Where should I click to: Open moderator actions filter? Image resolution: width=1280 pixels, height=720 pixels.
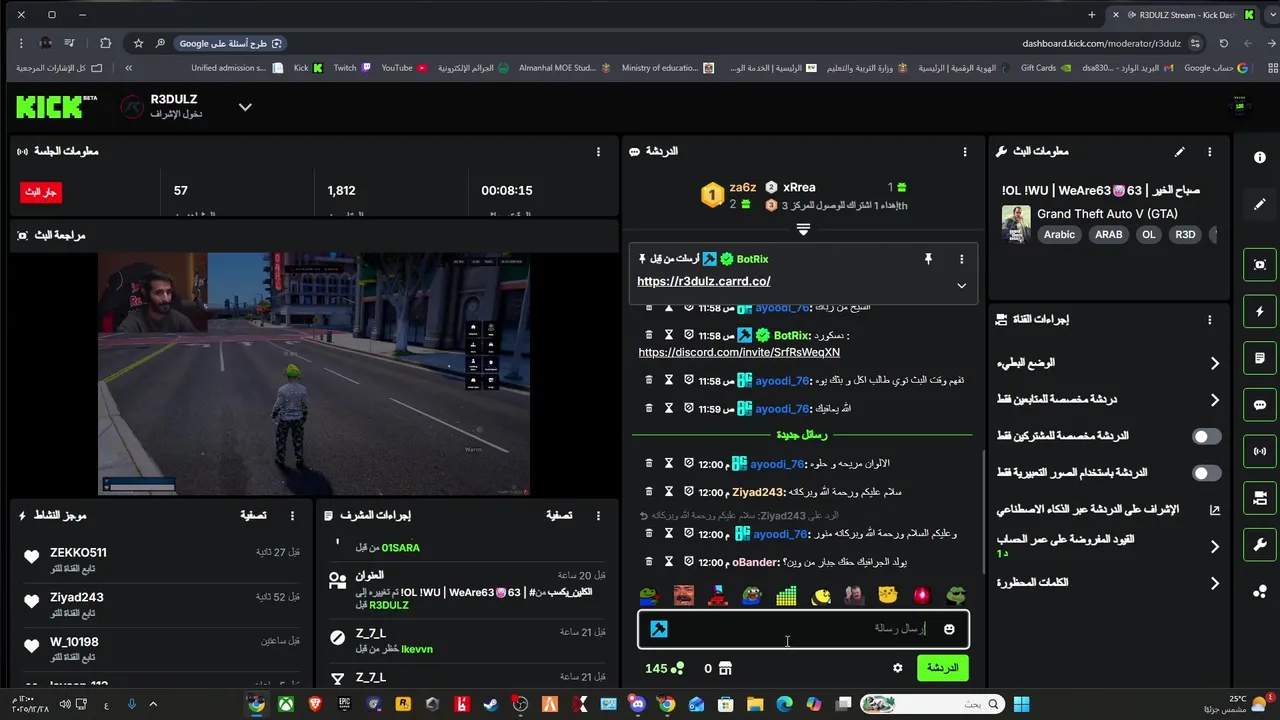coord(559,516)
